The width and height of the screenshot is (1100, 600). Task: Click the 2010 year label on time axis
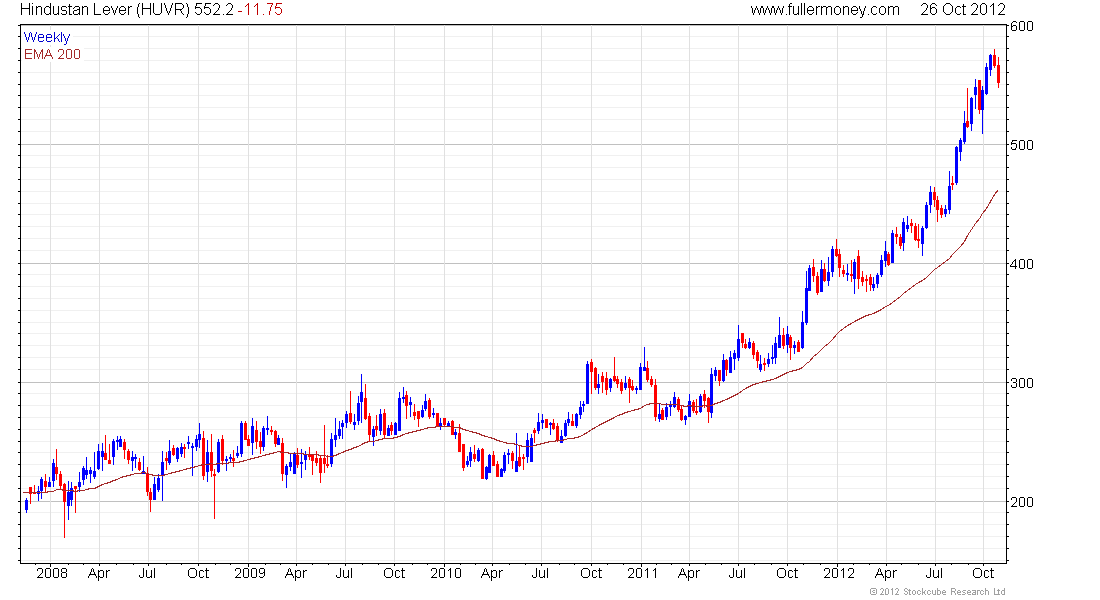[445, 573]
